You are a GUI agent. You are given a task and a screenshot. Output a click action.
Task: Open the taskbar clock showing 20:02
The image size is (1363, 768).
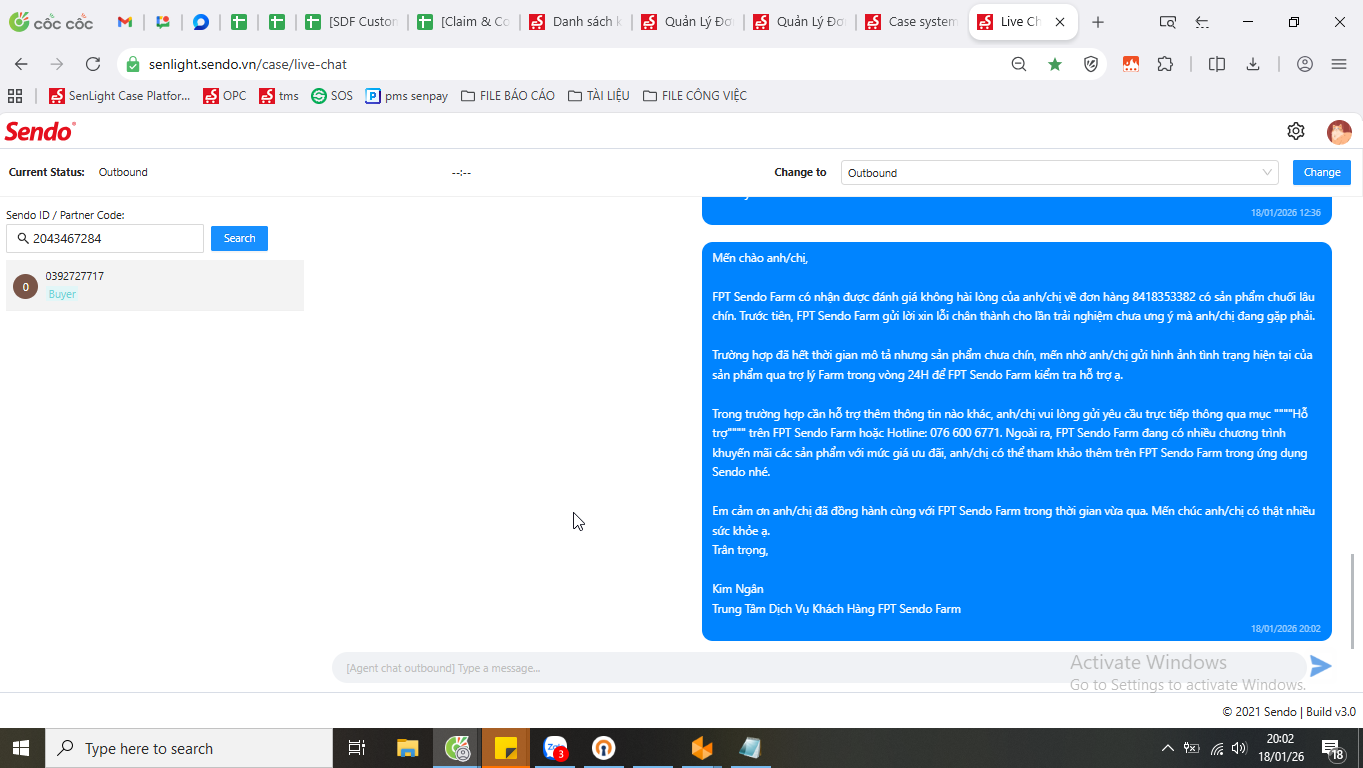point(1280,748)
